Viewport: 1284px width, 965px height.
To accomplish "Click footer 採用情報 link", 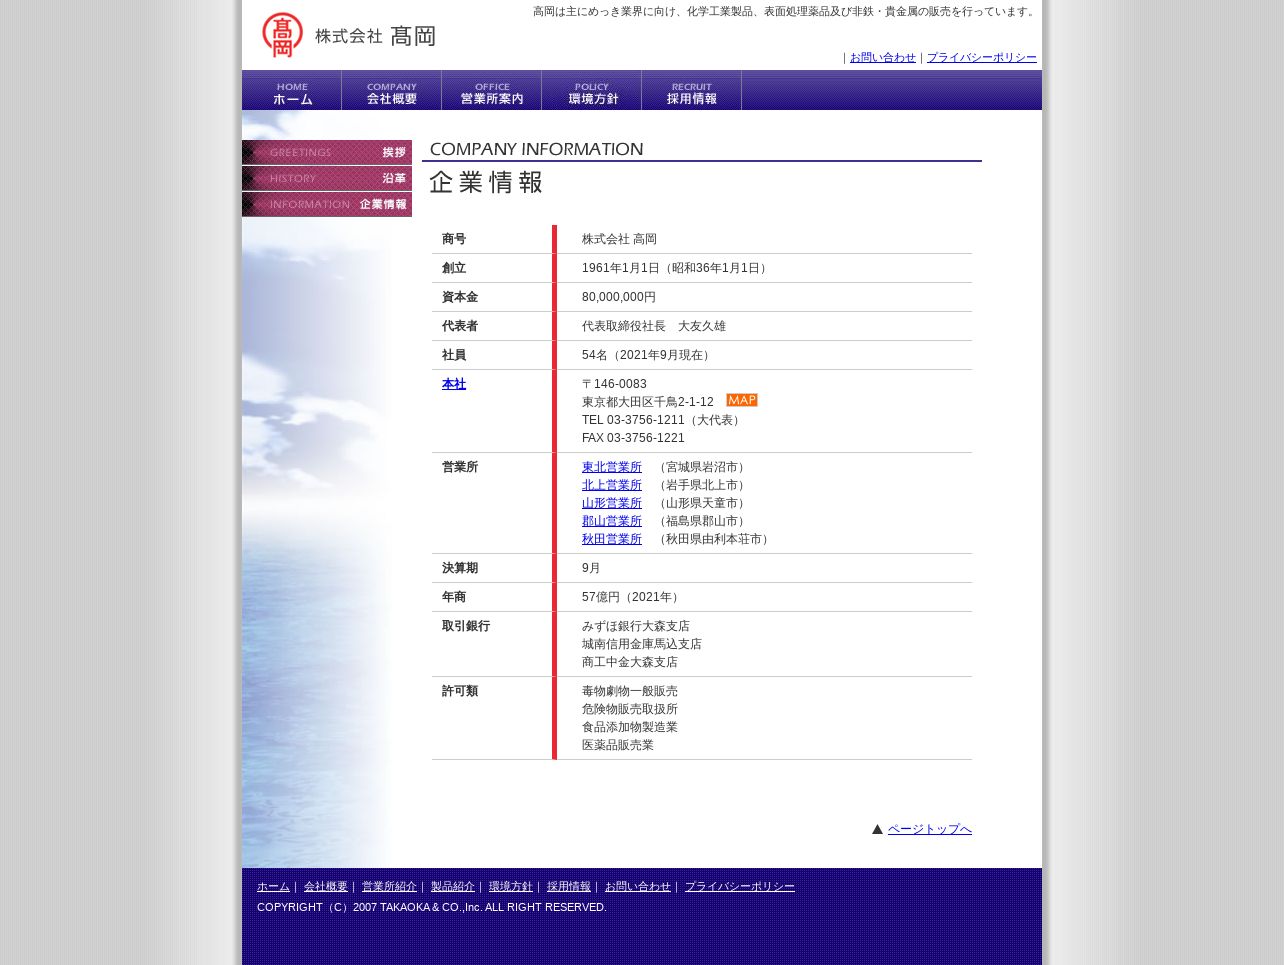I will click(x=569, y=887).
